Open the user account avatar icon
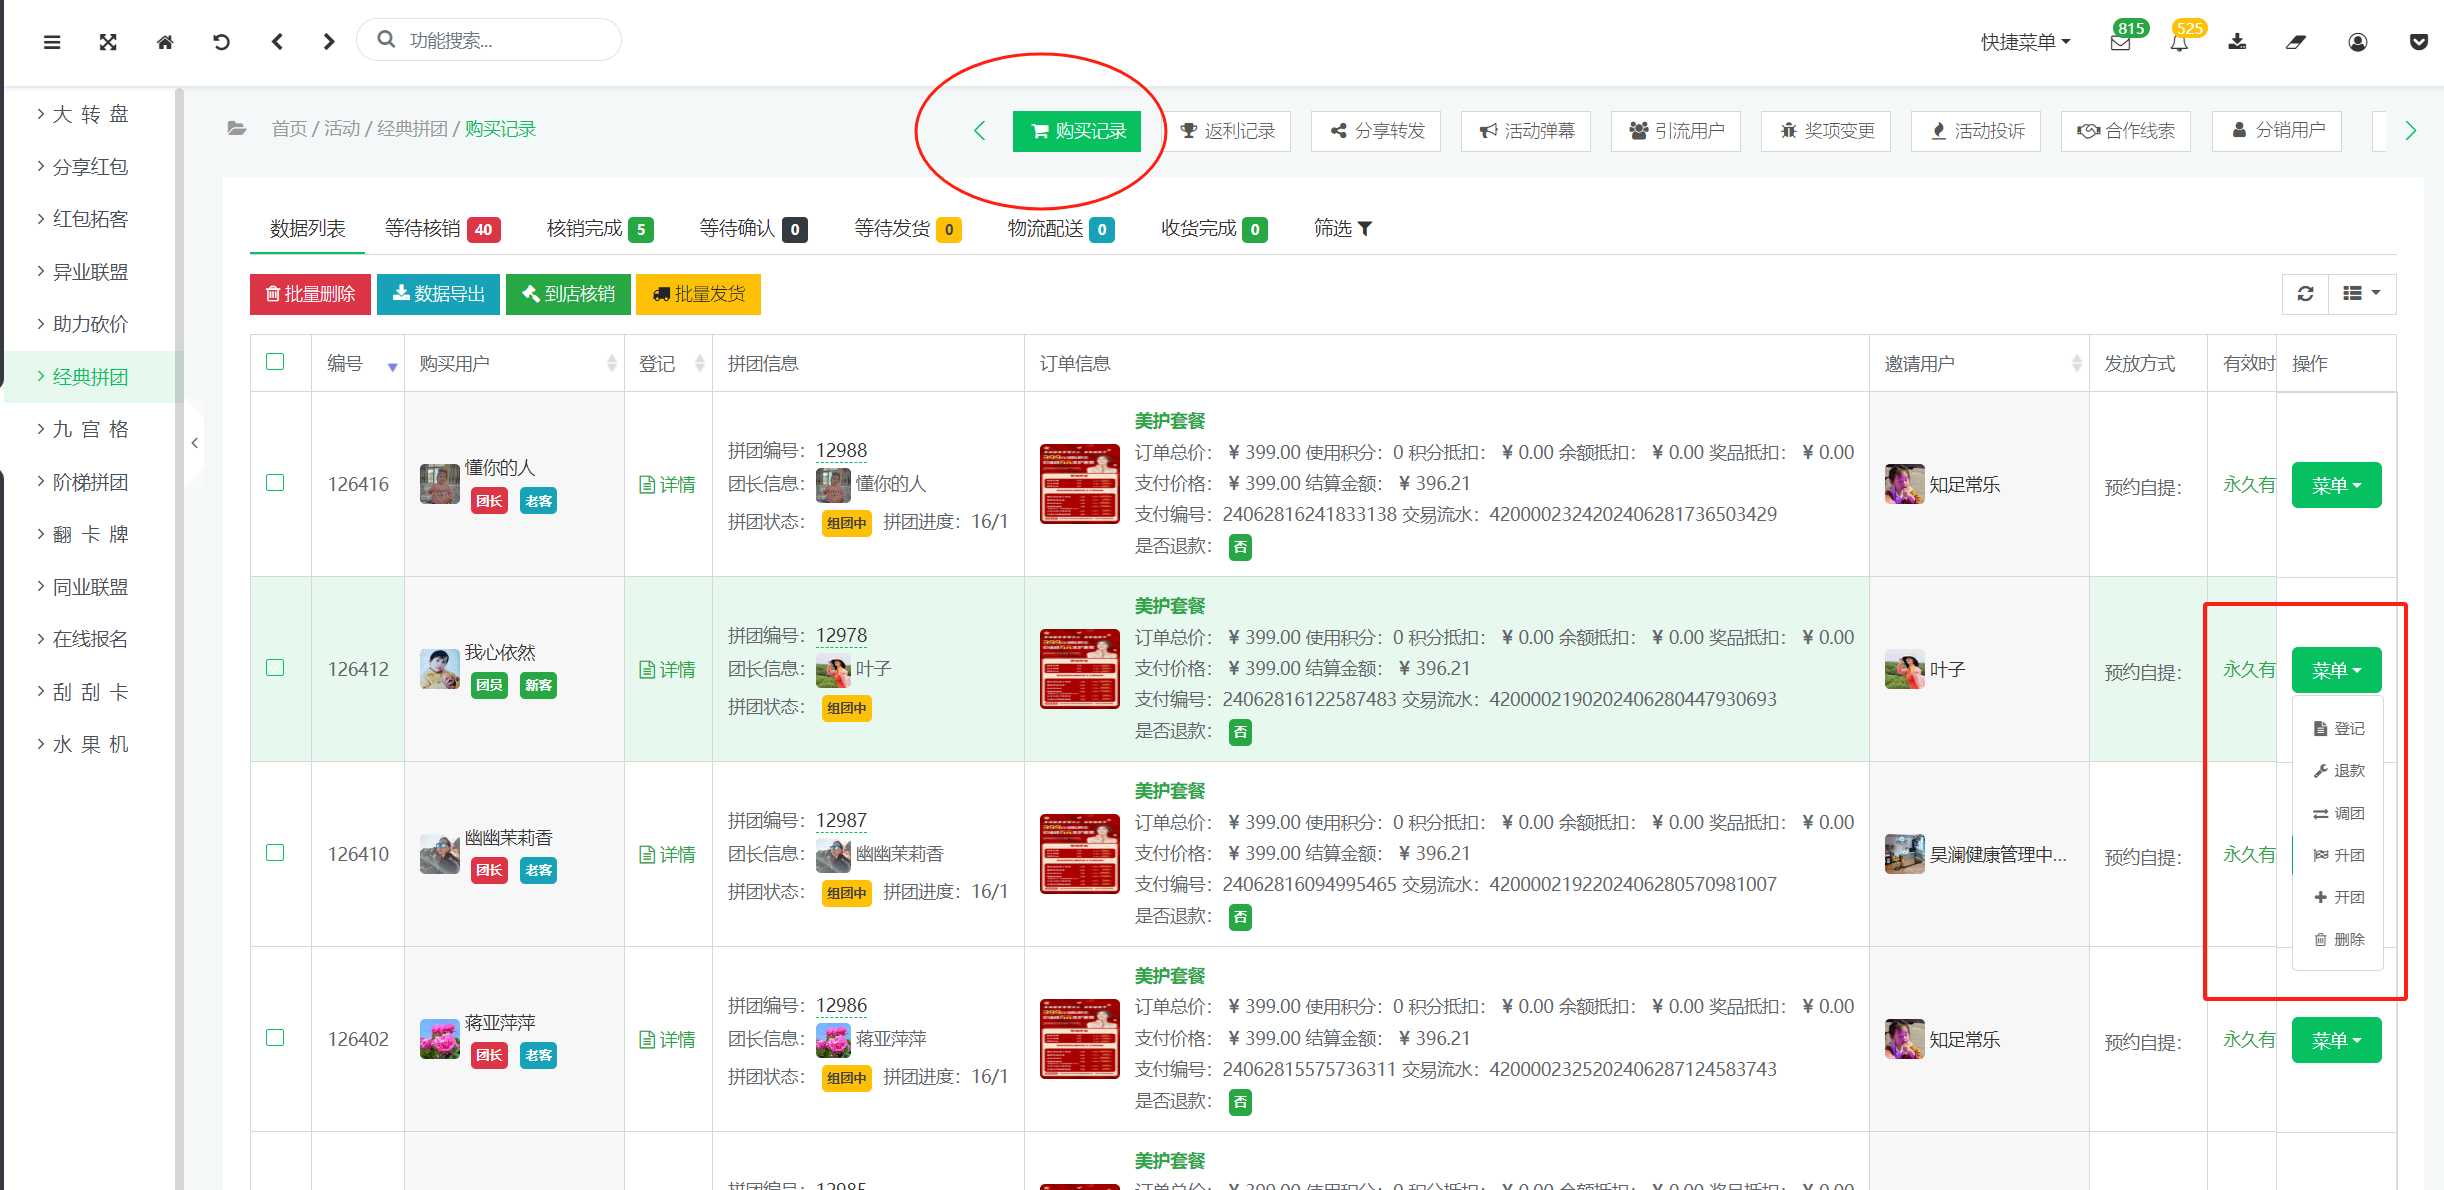 point(2358,42)
